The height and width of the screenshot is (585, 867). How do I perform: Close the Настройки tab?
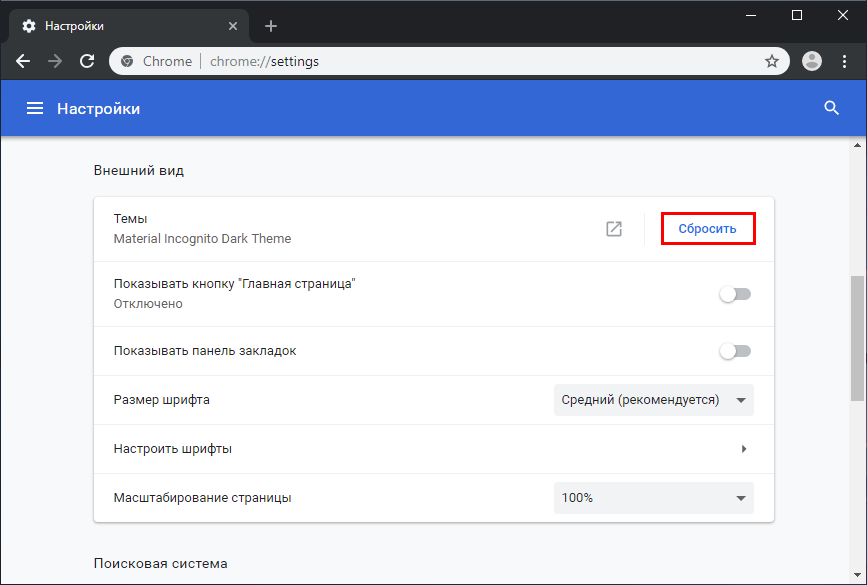pyautogui.click(x=233, y=26)
